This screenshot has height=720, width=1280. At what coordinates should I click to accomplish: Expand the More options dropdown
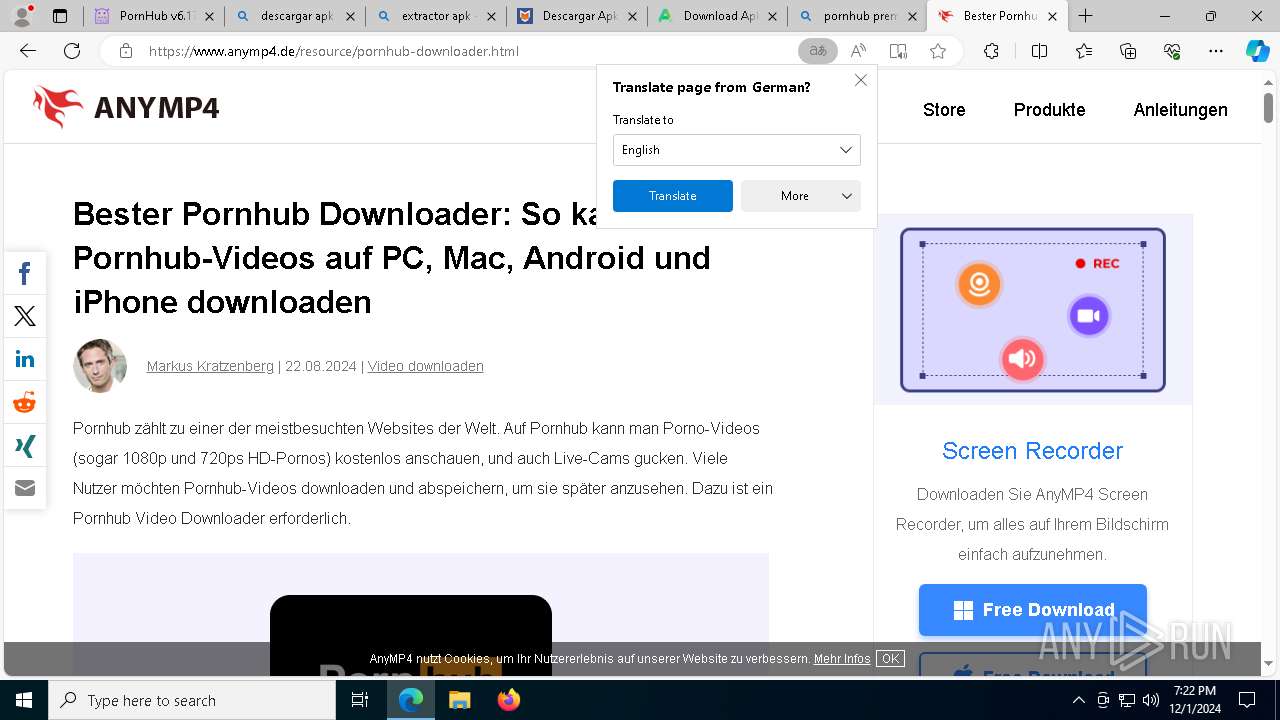800,196
